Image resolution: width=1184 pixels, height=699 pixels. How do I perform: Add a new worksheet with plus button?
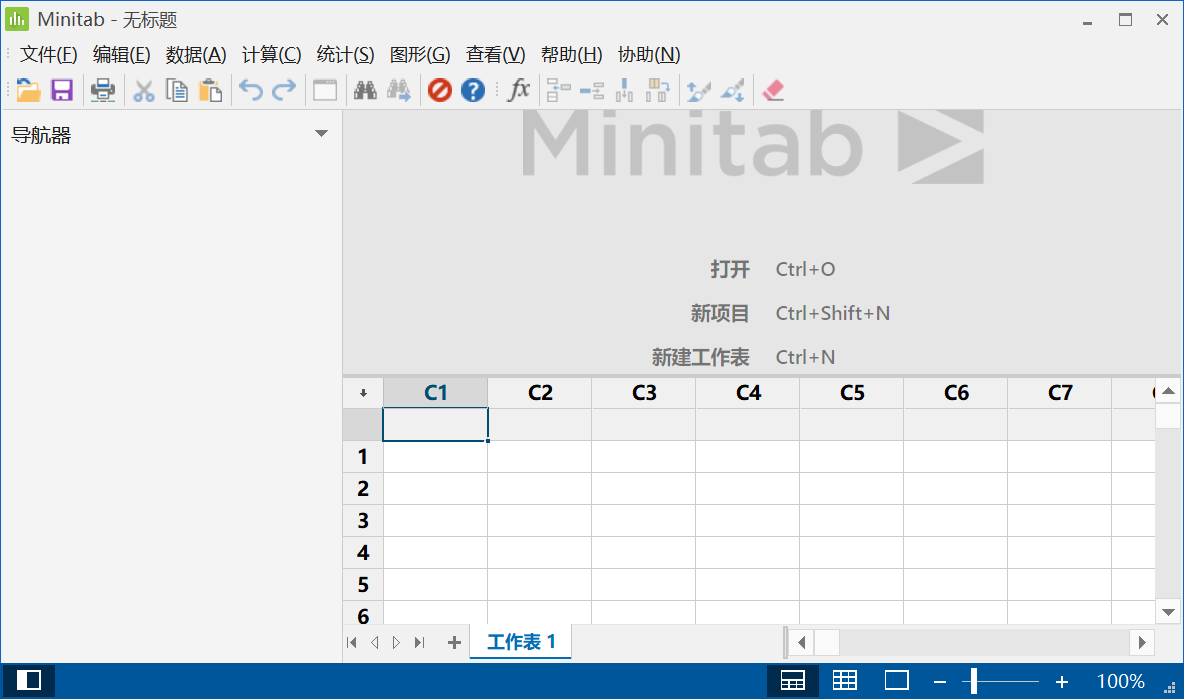(454, 642)
